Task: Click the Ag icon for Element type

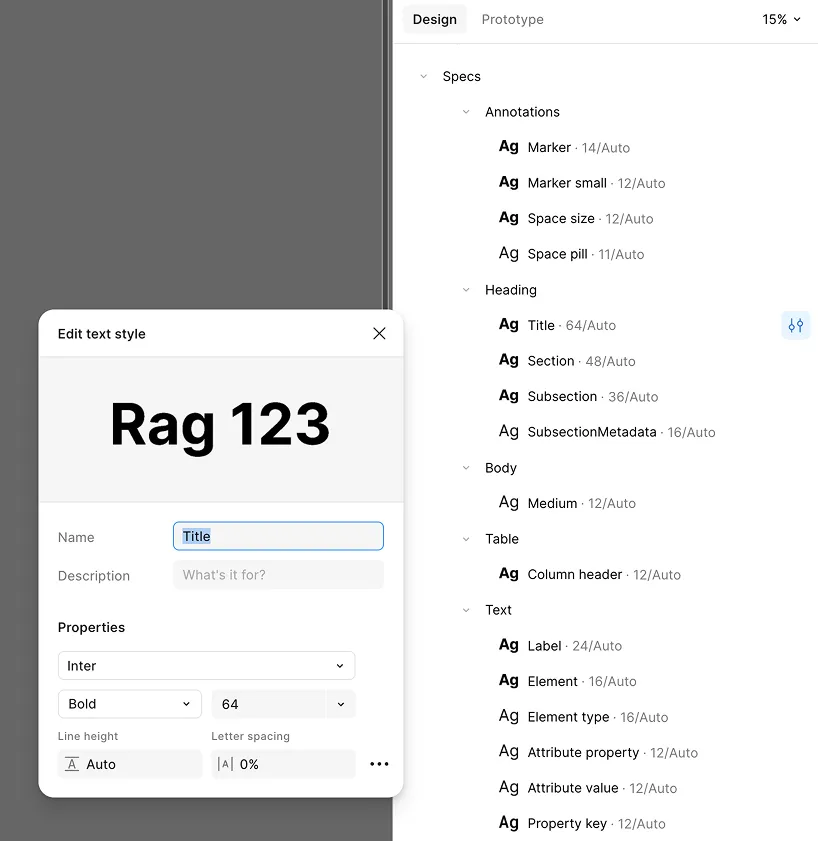Action: point(509,716)
